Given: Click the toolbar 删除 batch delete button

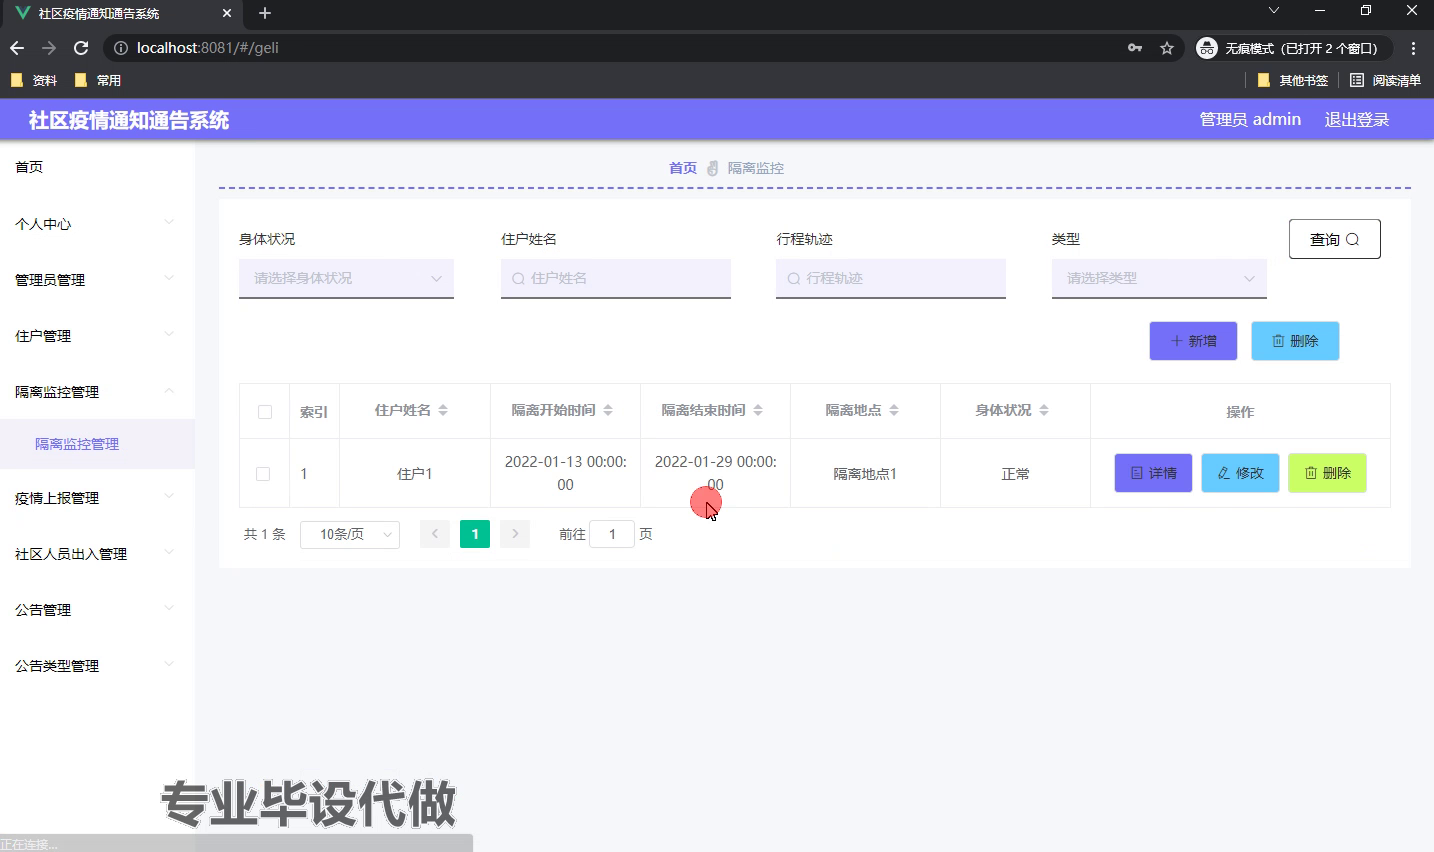Looking at the screenshot, I should coord(1295,341).
